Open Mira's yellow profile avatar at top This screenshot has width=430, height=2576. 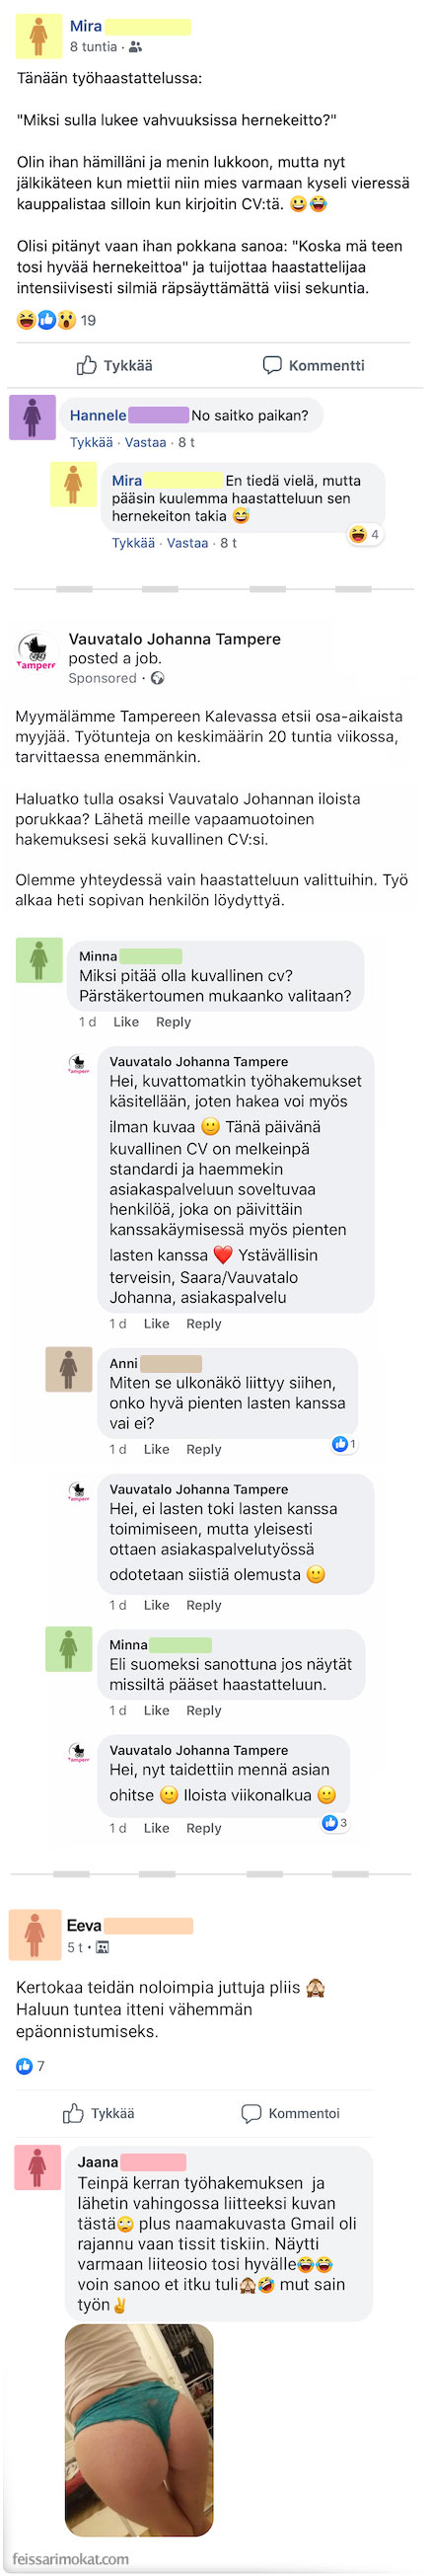click(38, 37)
